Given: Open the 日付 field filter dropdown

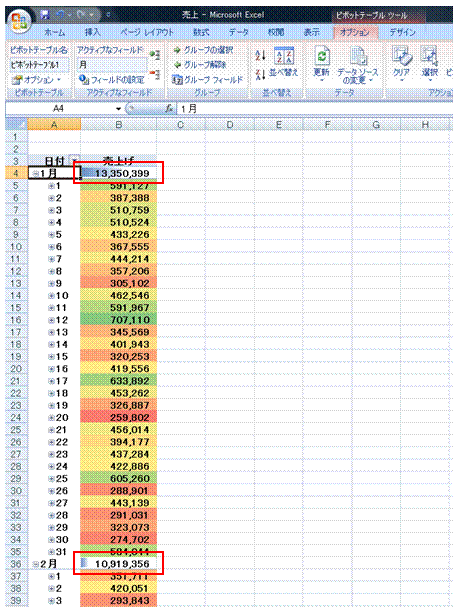Looking at the screenshot, I should pos(75,160).
